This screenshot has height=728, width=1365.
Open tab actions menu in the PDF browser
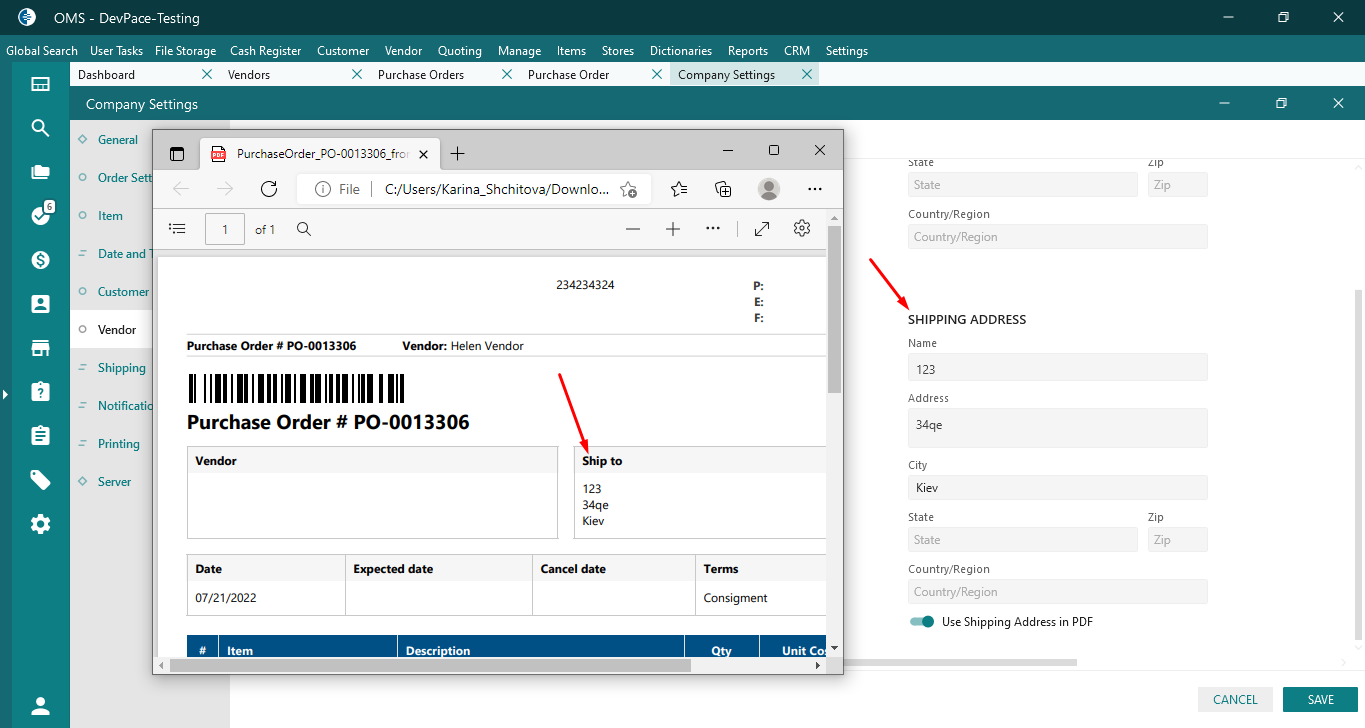[x=177, y=154]
